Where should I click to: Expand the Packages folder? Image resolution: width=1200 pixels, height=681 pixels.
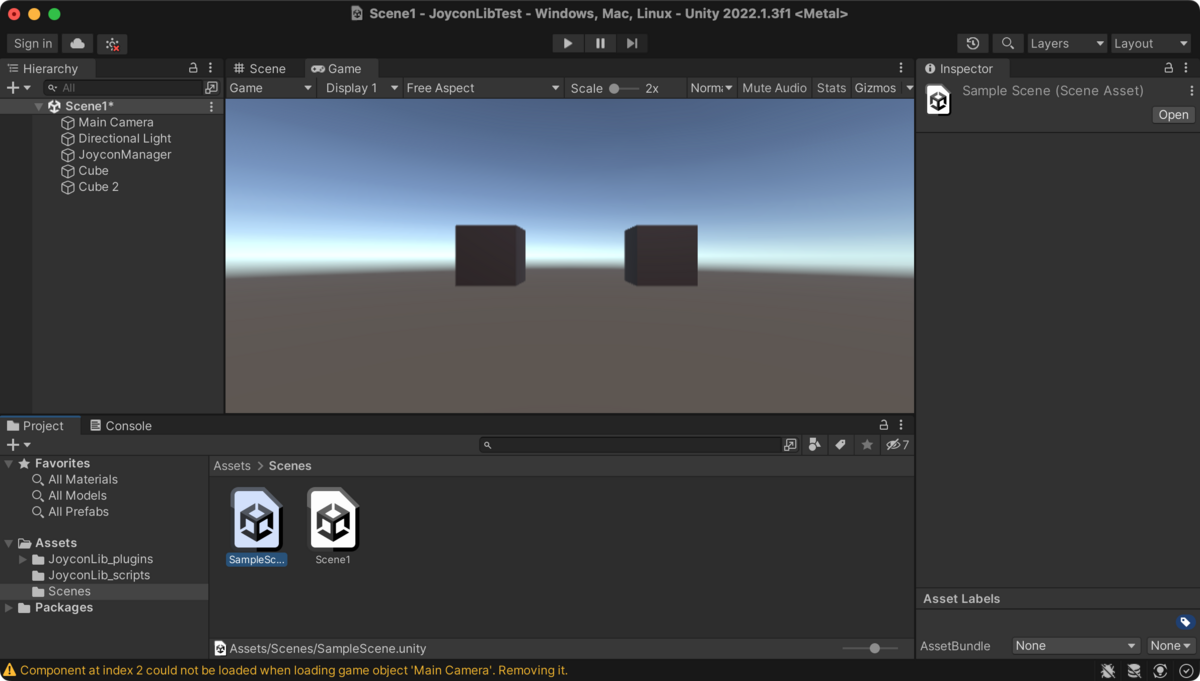pos(9,607)
